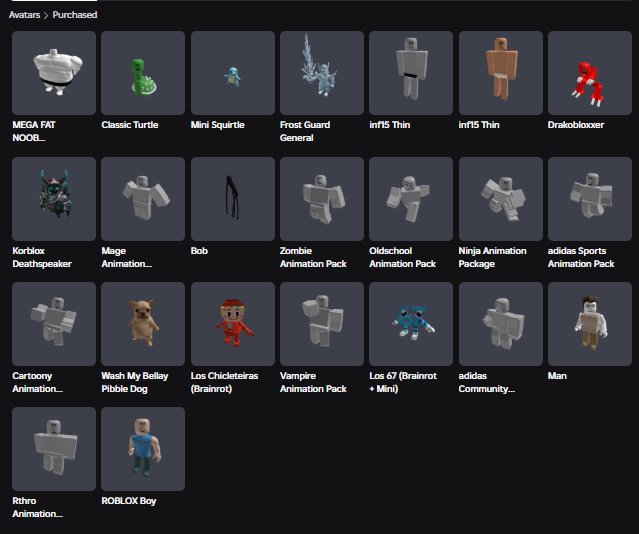
Task: Click the 'Bob' name label
Action: click(x=199, y=251)
